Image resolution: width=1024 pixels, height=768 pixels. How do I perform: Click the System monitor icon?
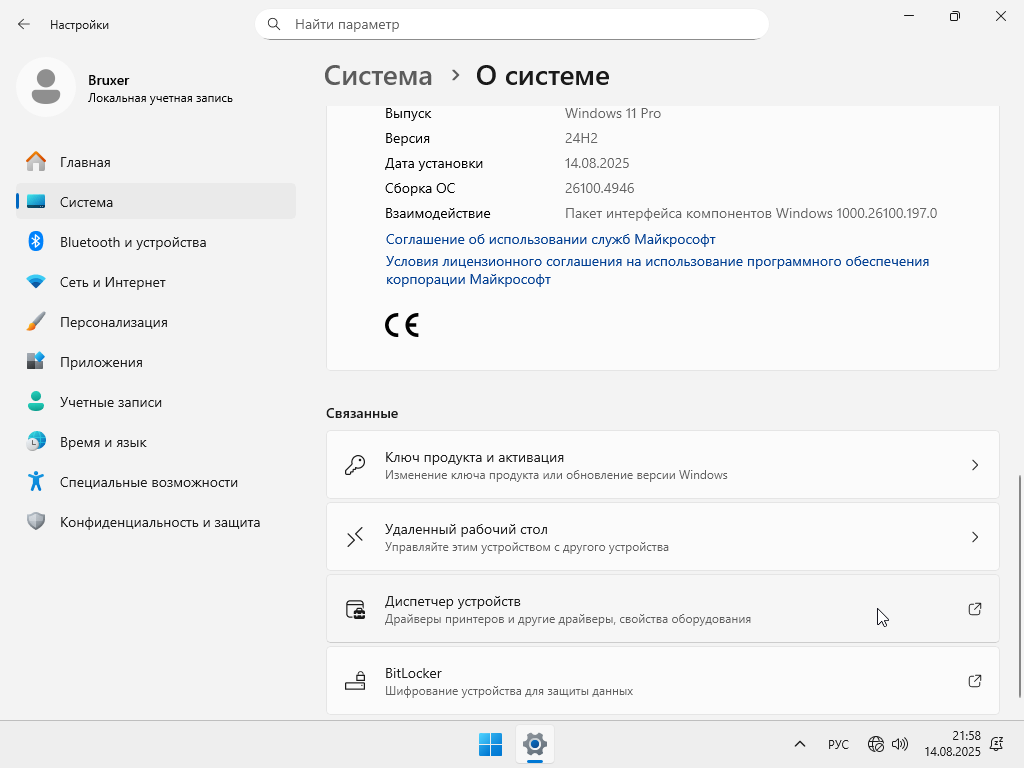[x=36, y=202]
